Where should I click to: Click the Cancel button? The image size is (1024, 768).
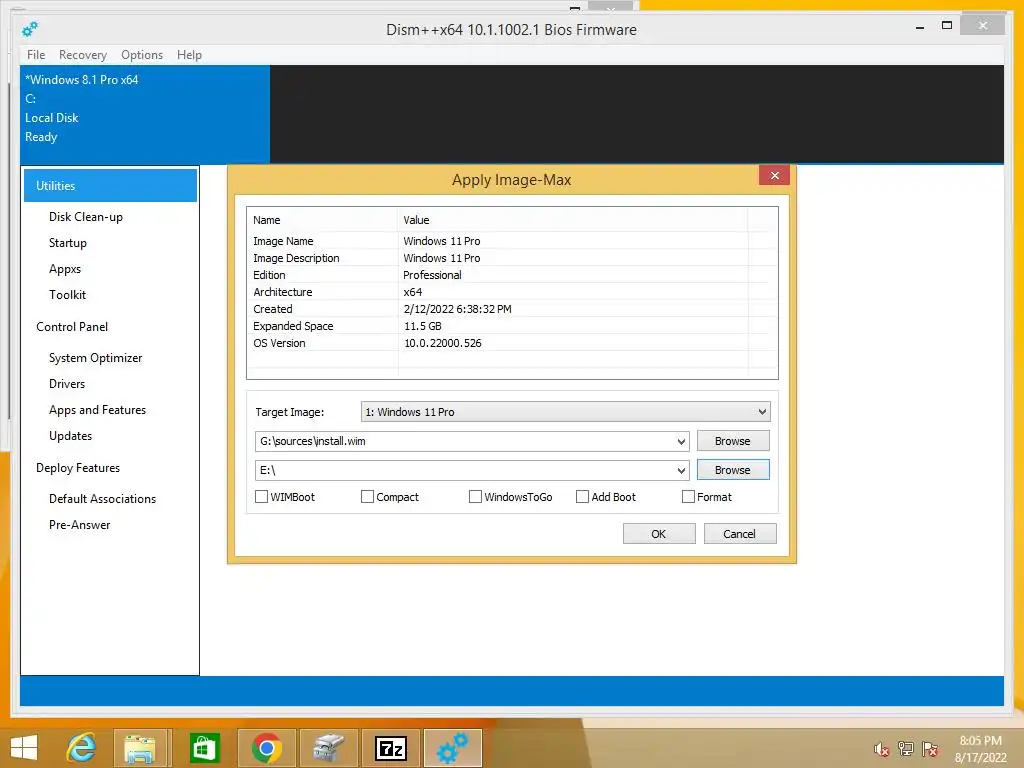pyautogui.click(x=740, y=534)
